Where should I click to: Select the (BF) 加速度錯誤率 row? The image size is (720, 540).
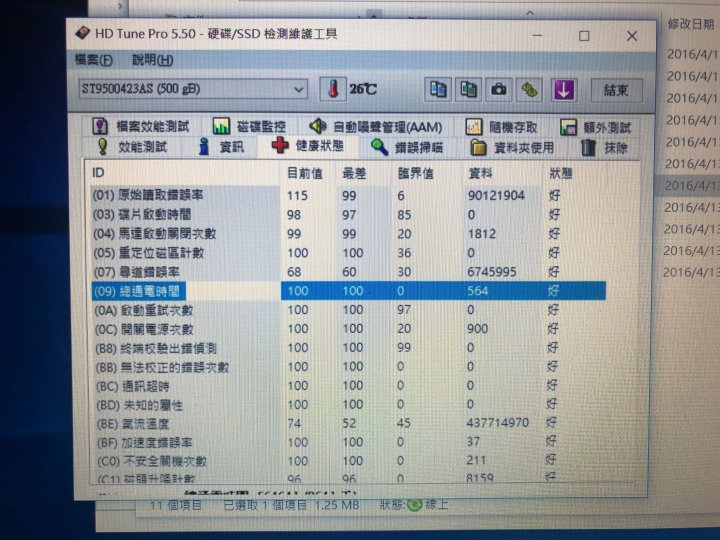point(348,442)
